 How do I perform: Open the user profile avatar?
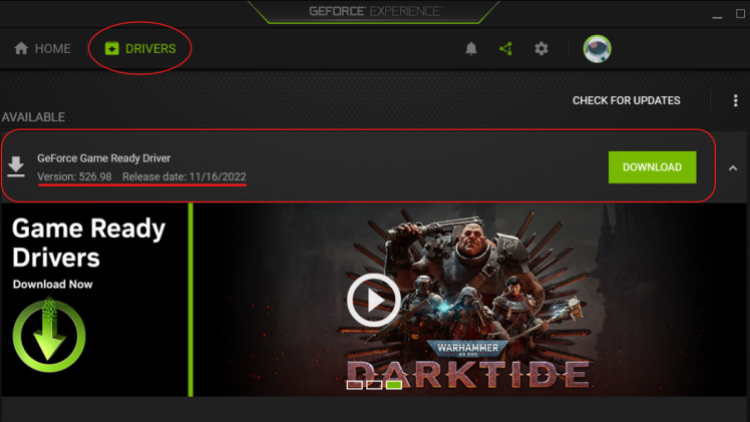click(x=597, y=48)
